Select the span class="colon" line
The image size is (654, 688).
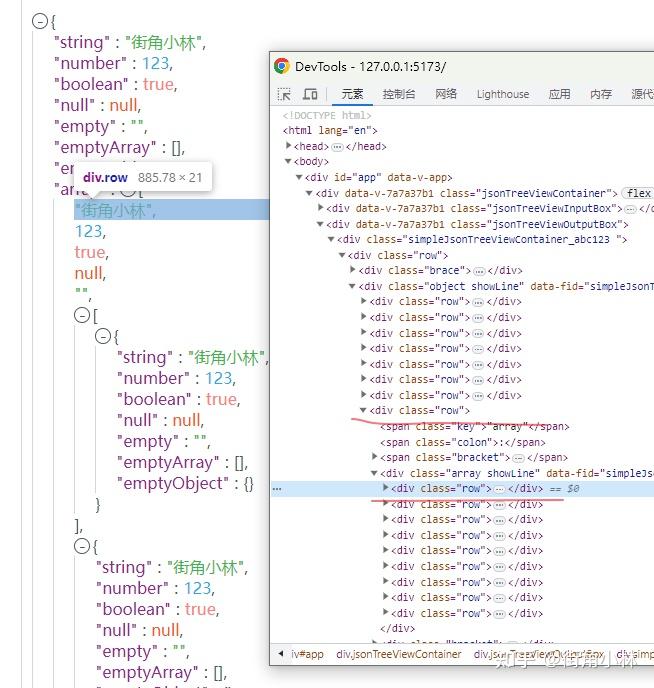tap(463, 442)
